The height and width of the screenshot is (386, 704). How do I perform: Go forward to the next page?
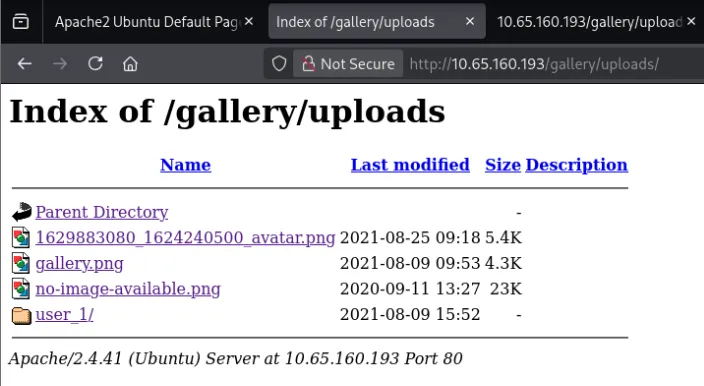click(x=60, y=64)
